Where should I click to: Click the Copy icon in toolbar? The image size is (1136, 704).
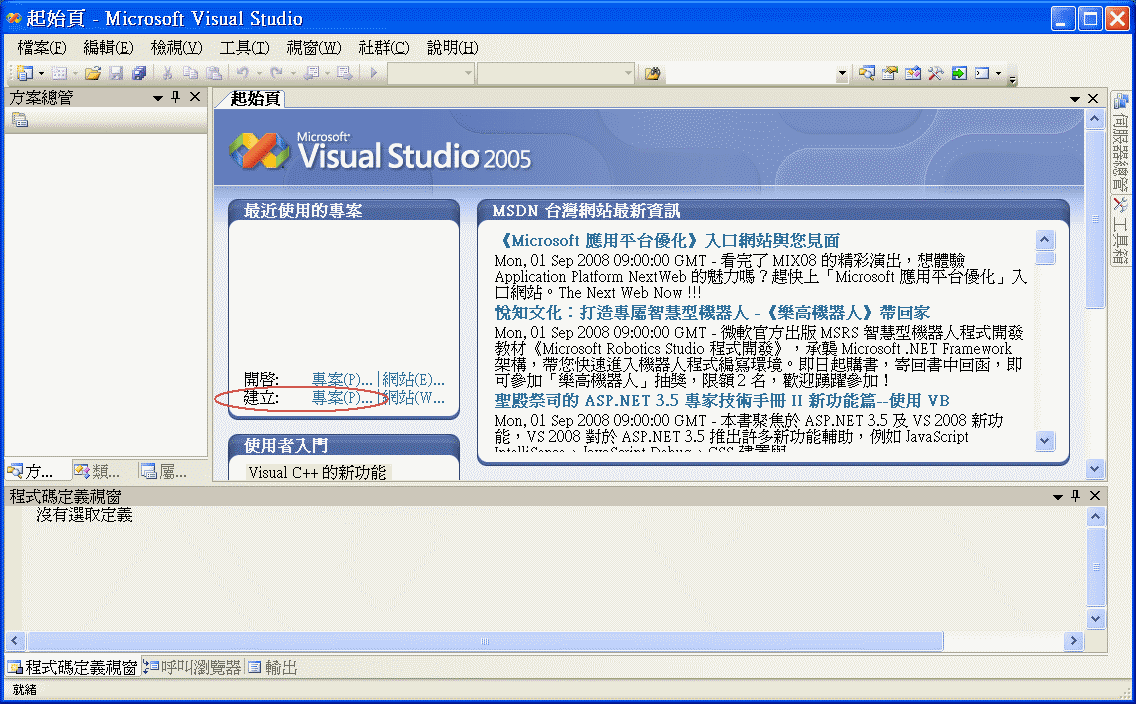[191, 73]
